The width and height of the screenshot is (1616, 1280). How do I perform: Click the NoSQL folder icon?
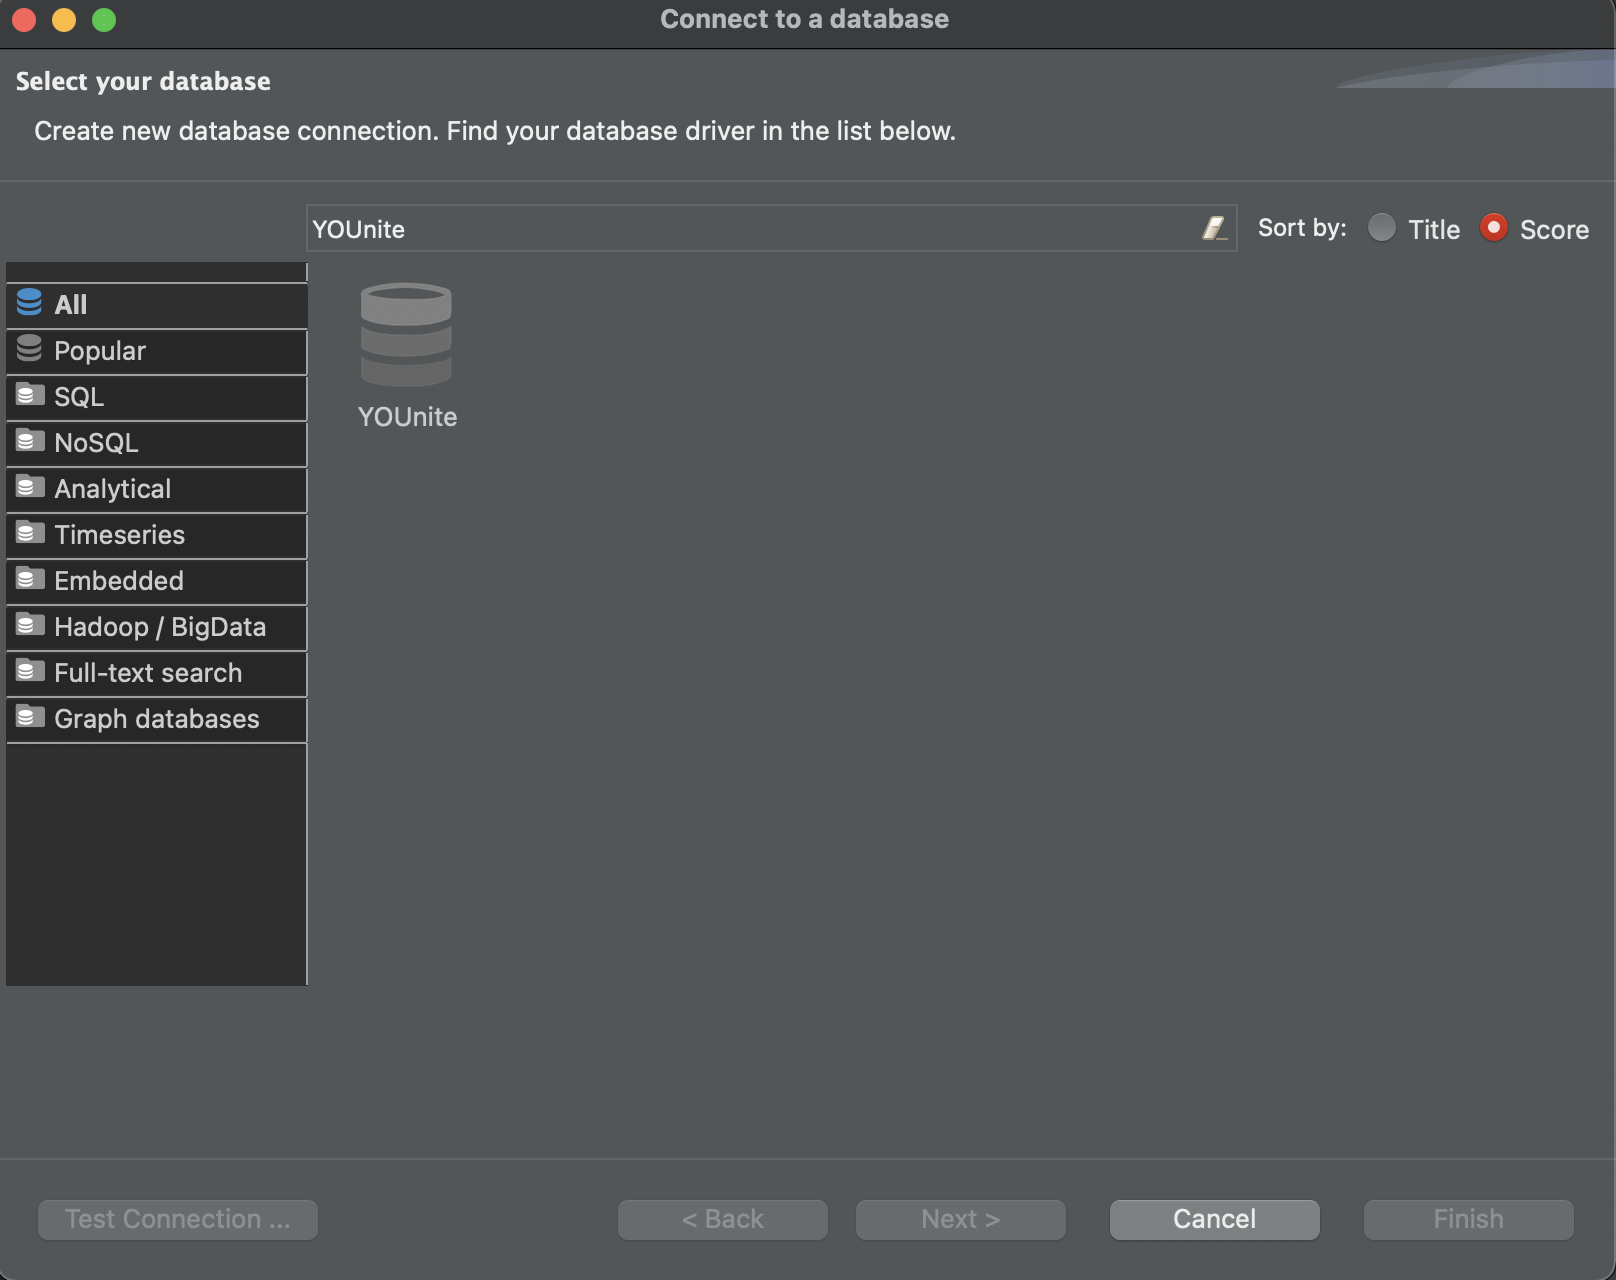click(29, 441)
